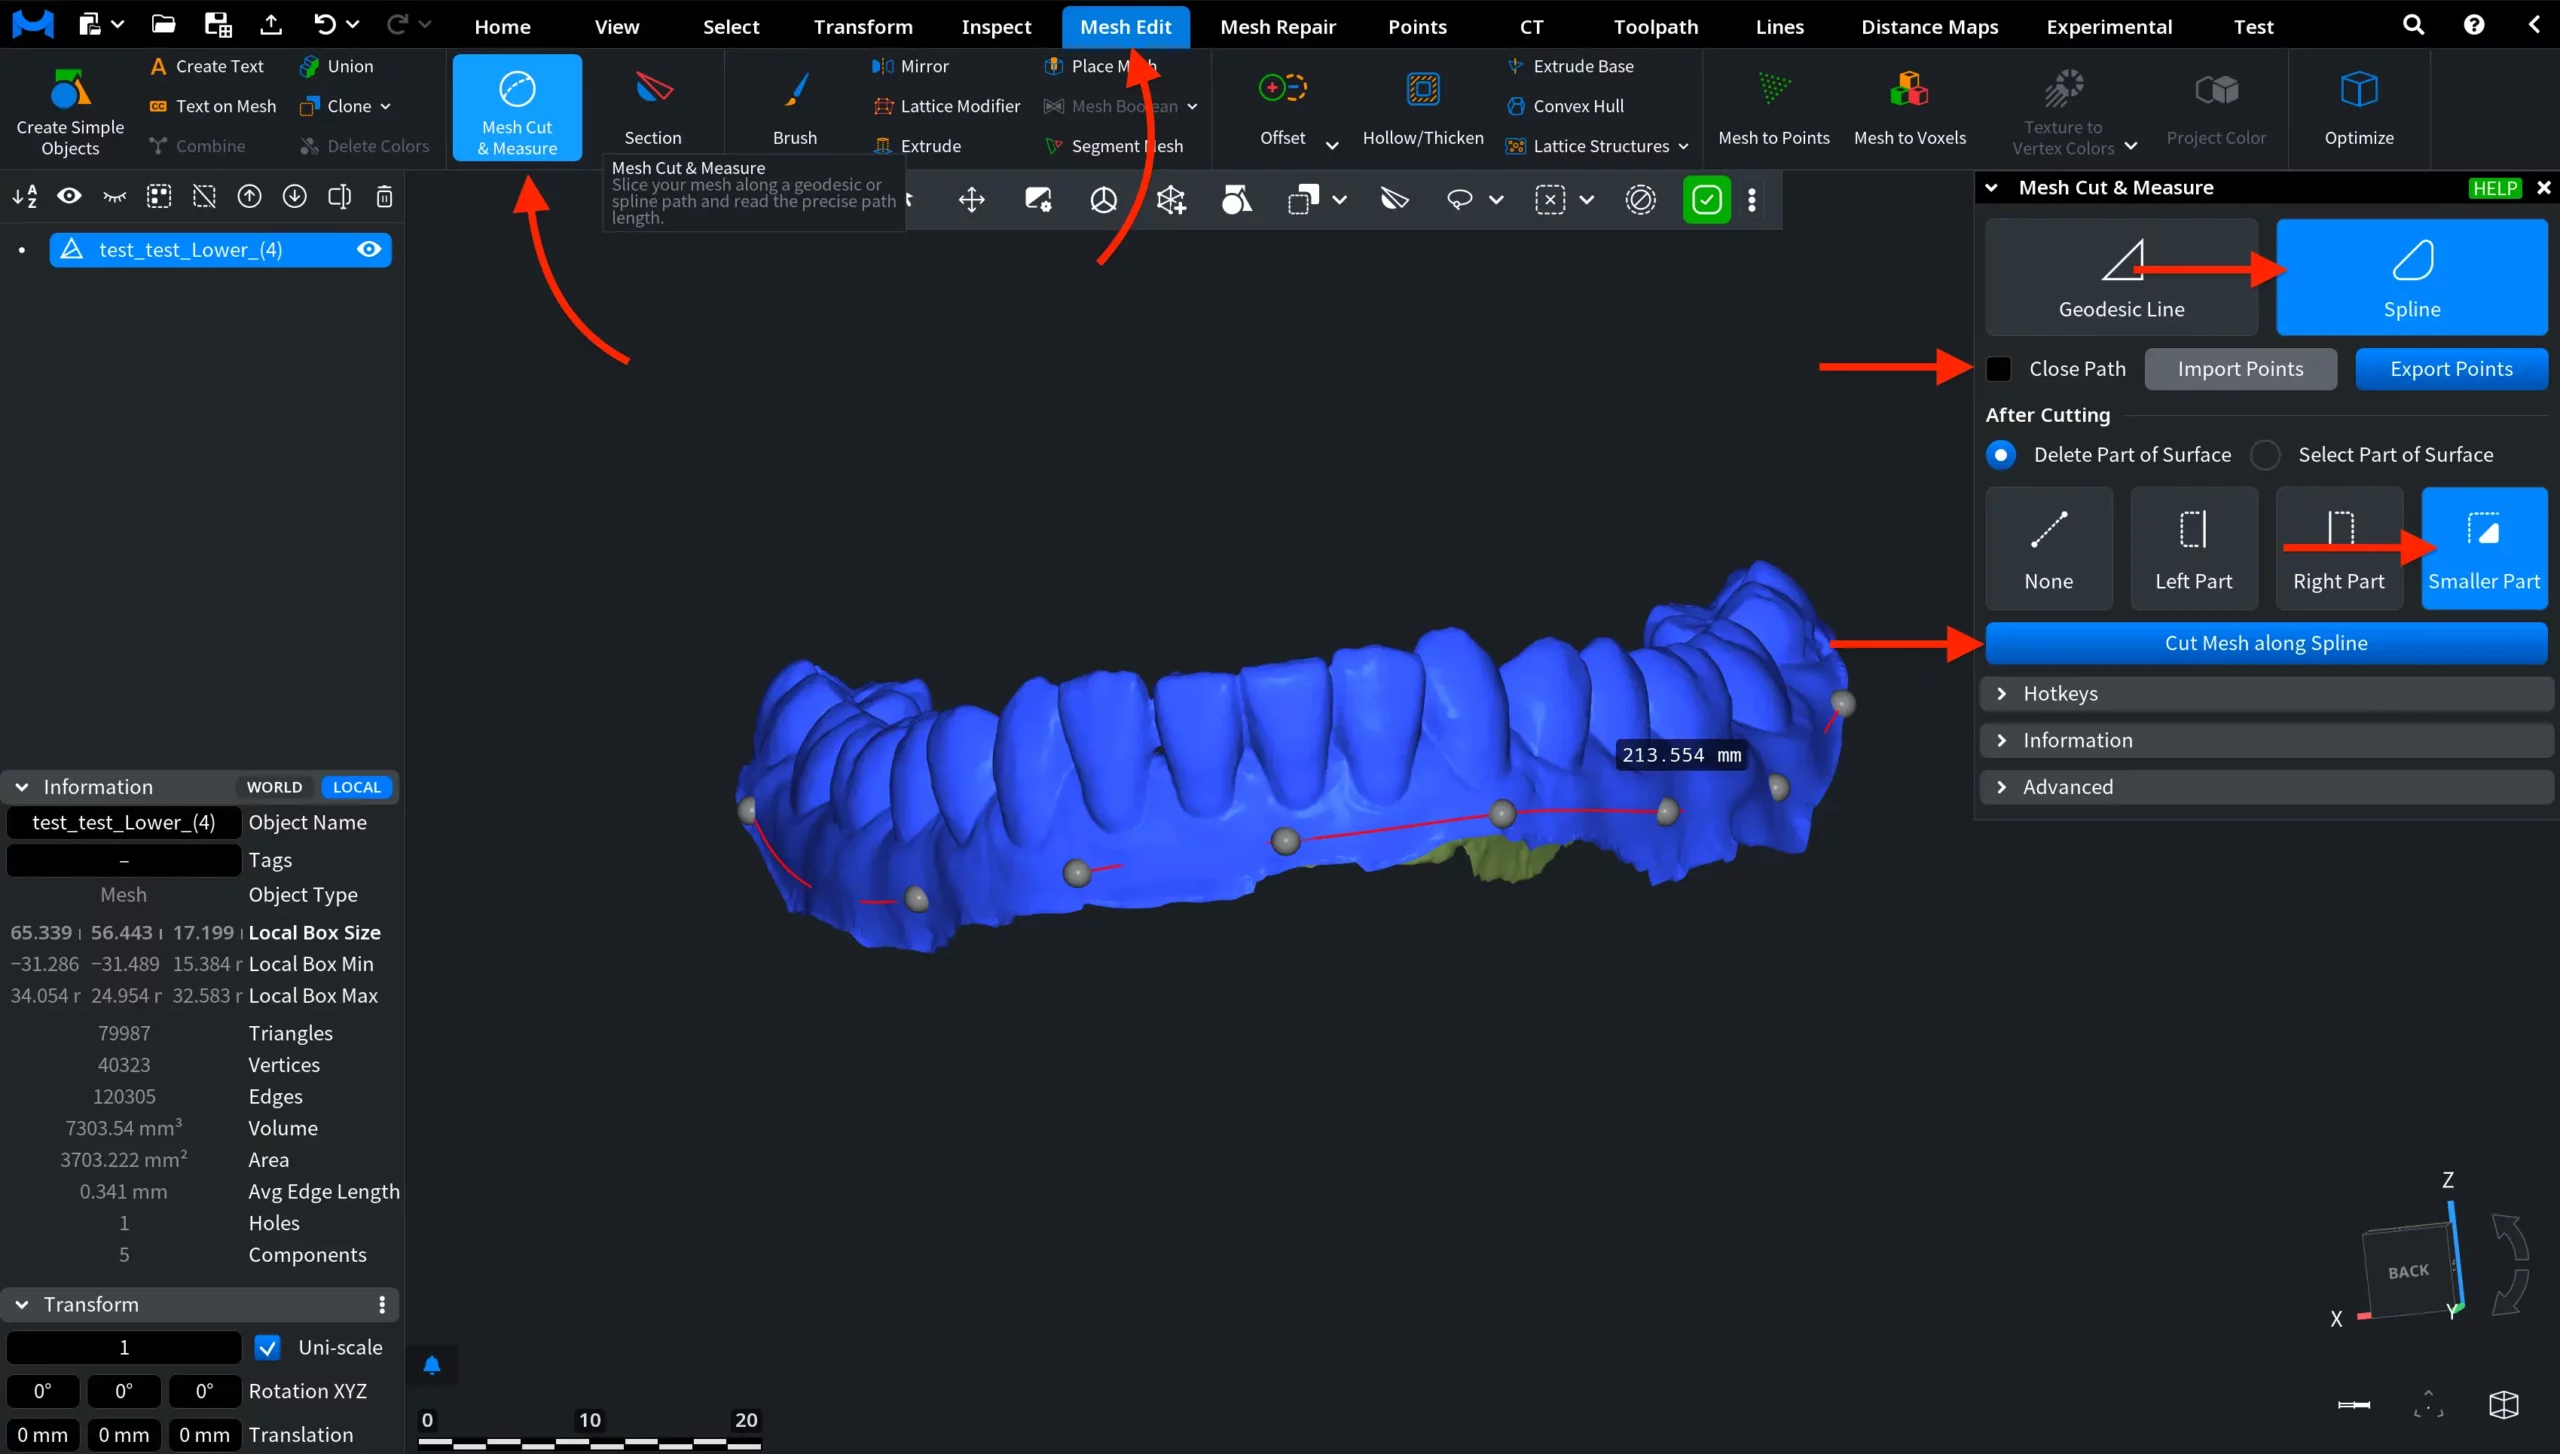
Task: Open the Mesh Cut & Measure tool
Action: [x=515, y=107]
